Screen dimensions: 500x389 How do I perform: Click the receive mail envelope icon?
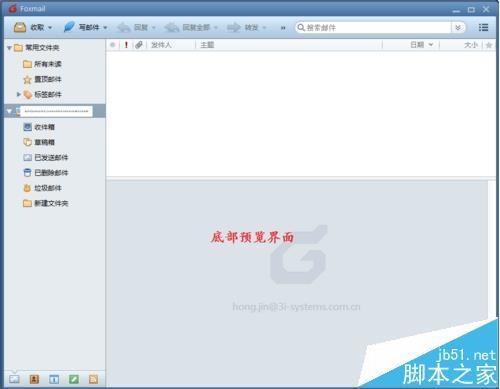click(20, 27)
